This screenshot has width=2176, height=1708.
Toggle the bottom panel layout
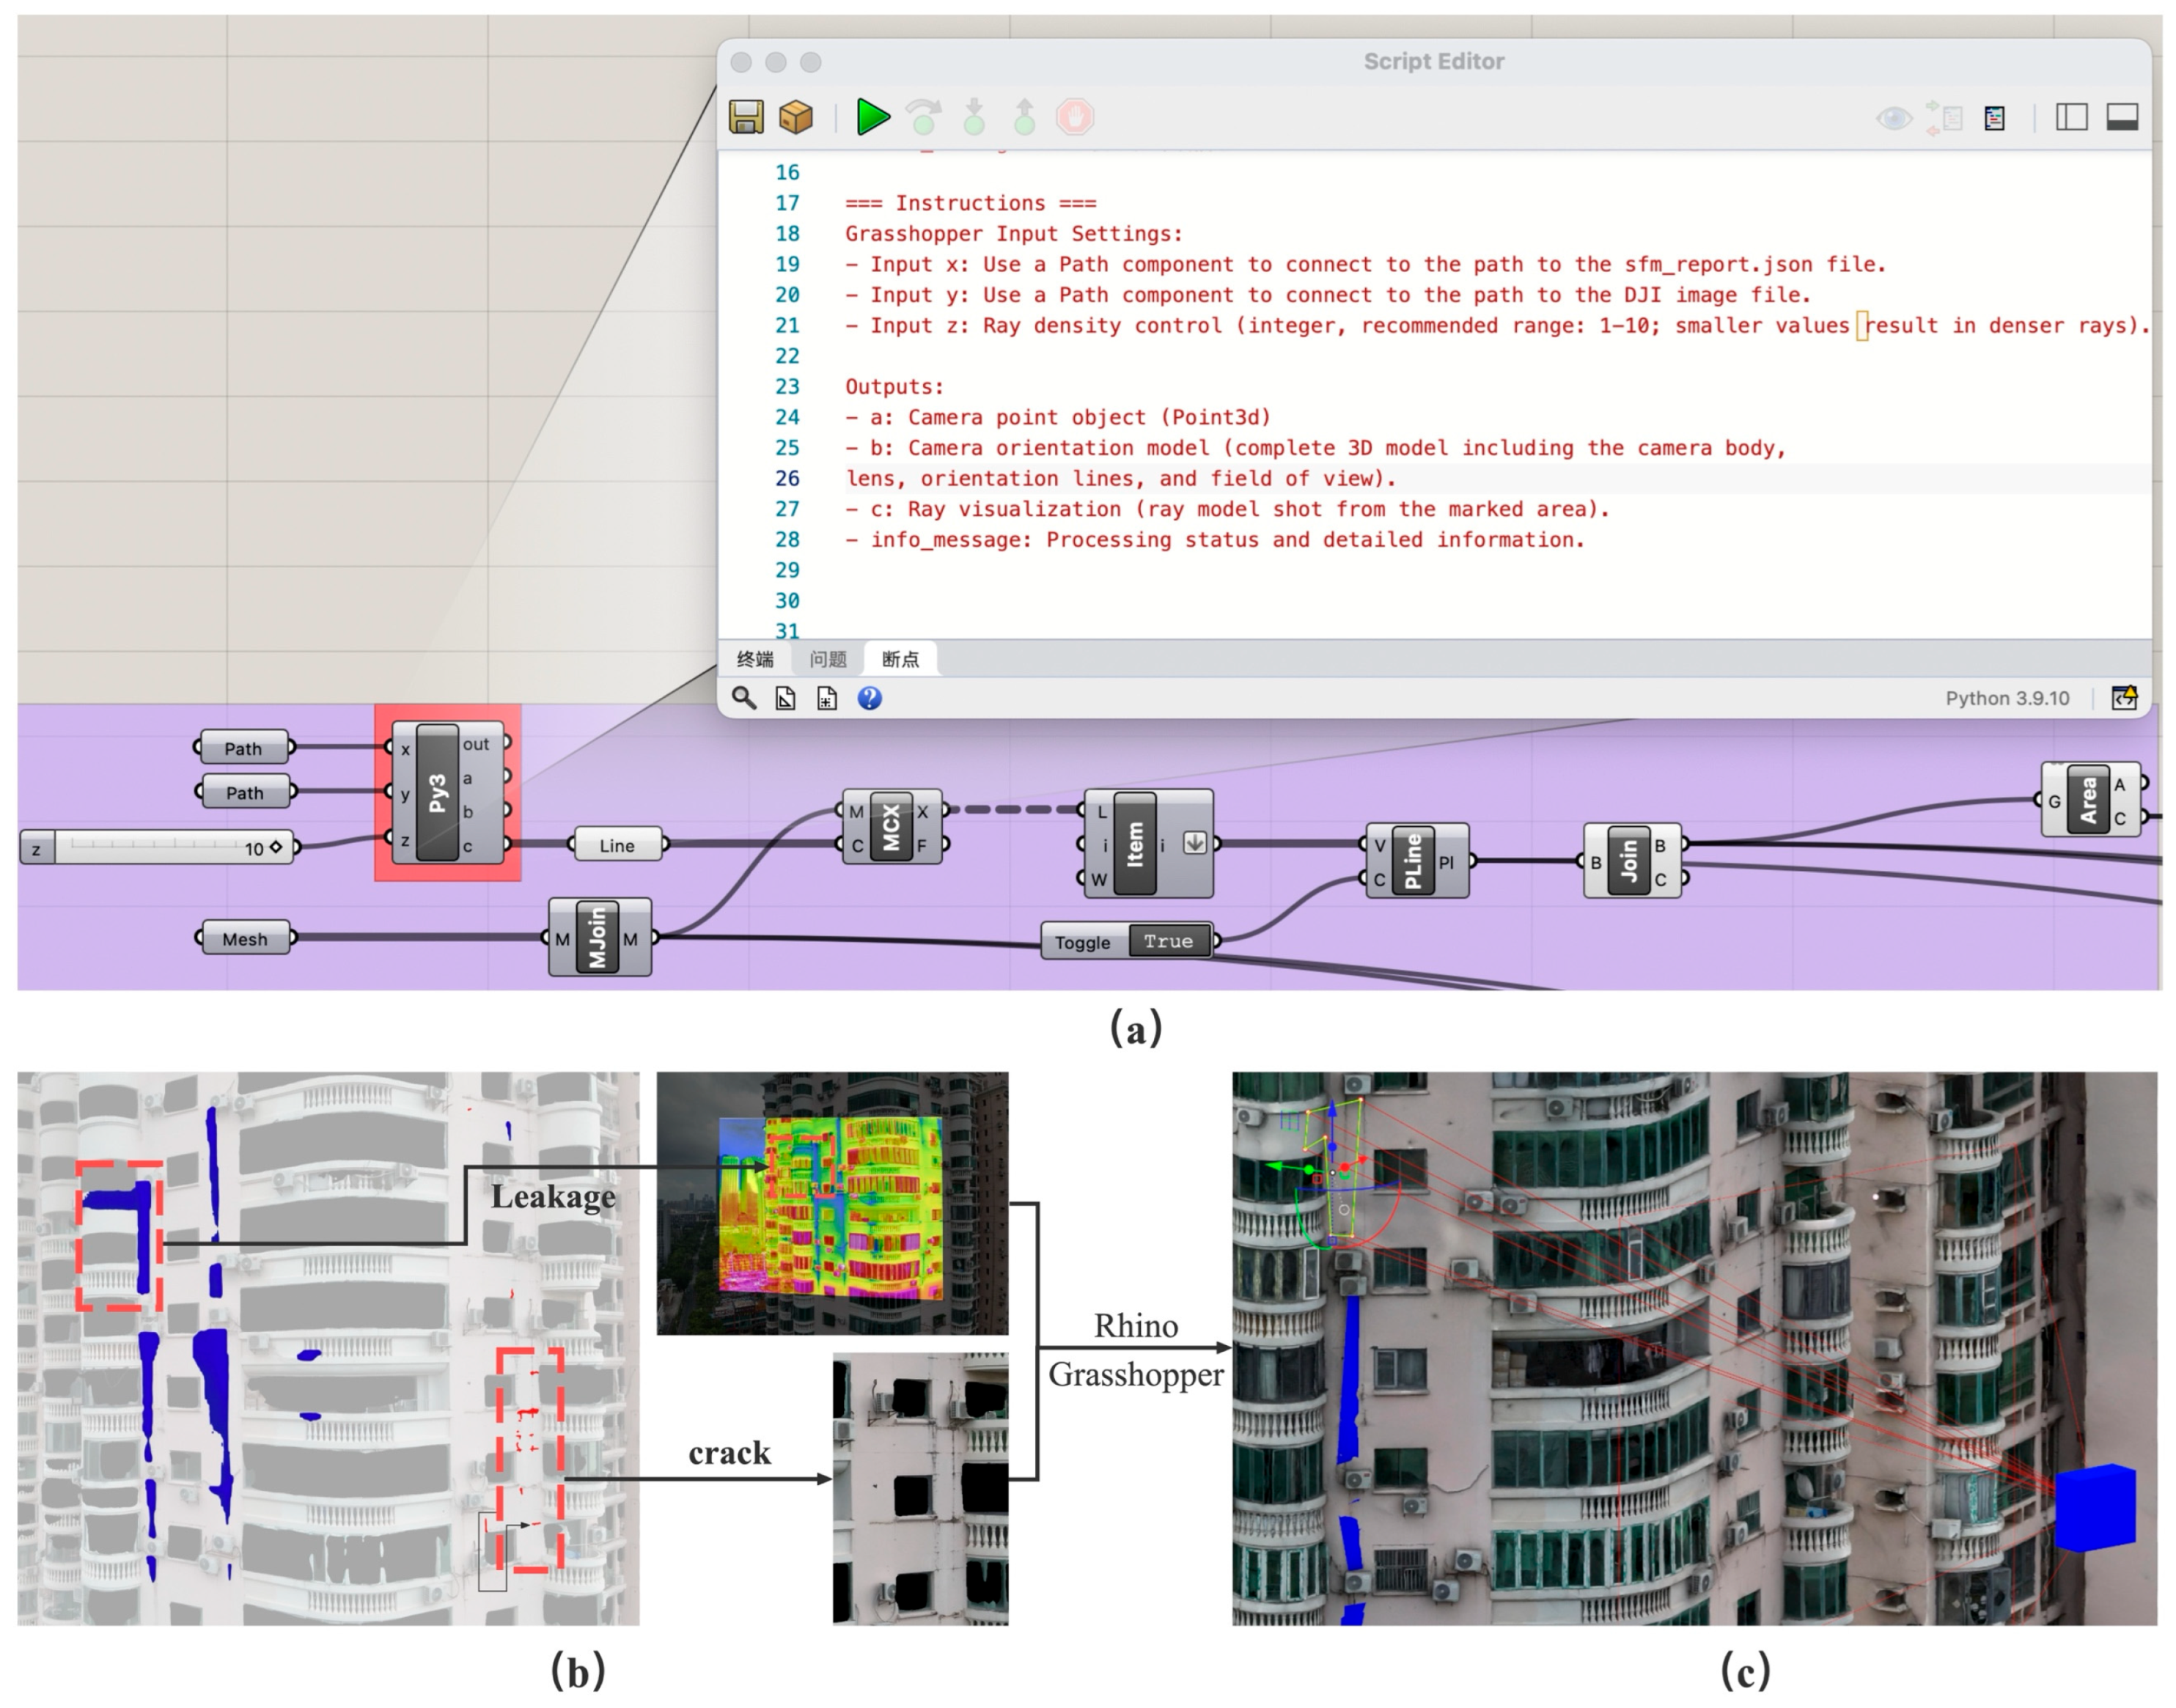click(x=2122, y=118)
